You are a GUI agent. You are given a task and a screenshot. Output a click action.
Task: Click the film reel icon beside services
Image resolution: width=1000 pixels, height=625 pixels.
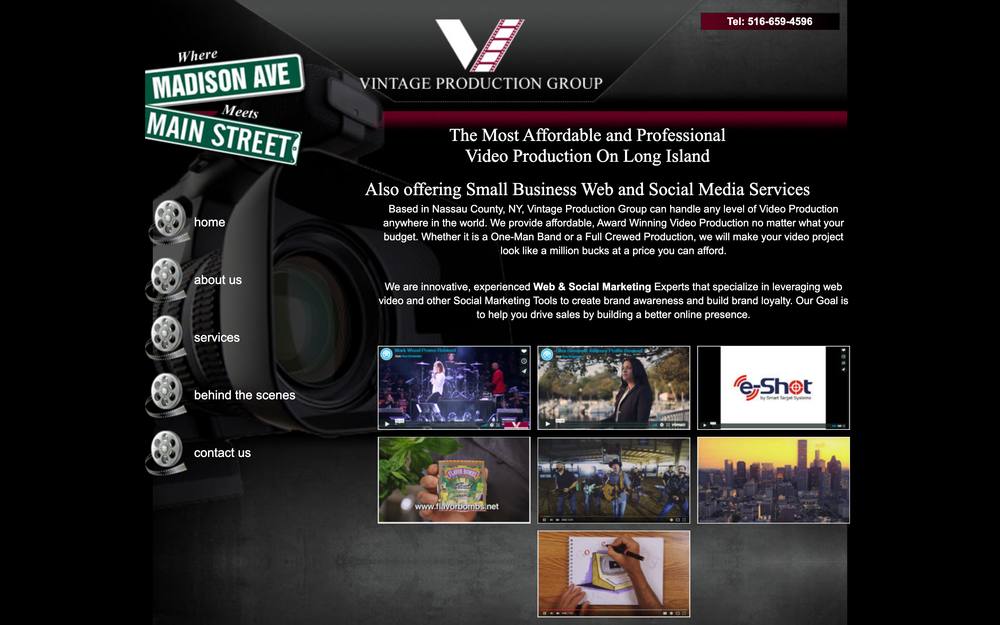[x=167, y=337]
